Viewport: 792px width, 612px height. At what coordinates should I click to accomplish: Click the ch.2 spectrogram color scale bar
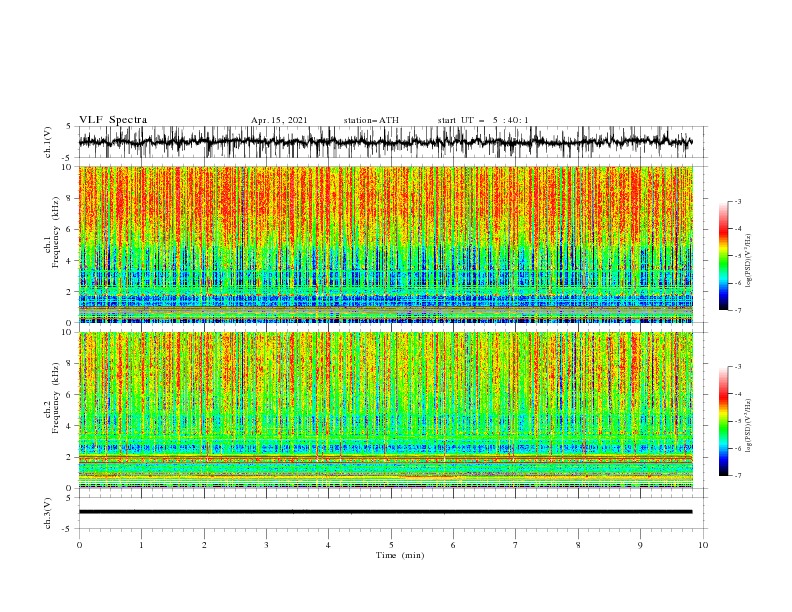pos(723,421)
